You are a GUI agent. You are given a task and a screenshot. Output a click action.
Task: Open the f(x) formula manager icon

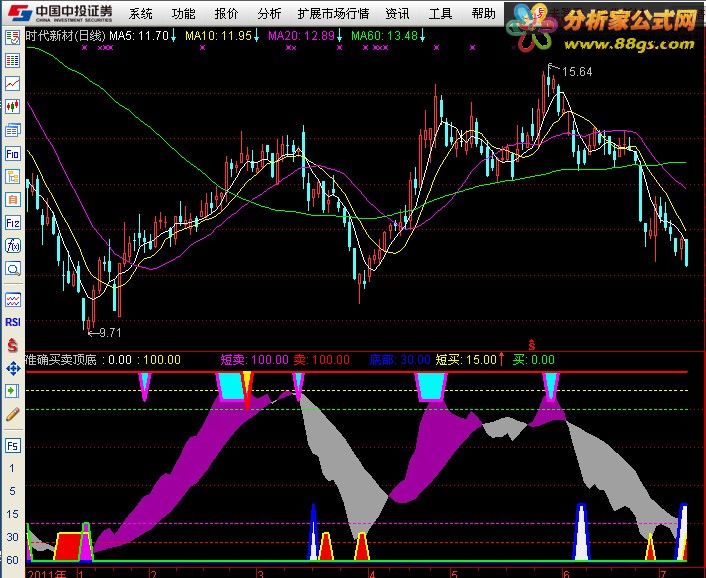(x=13, y=246)
